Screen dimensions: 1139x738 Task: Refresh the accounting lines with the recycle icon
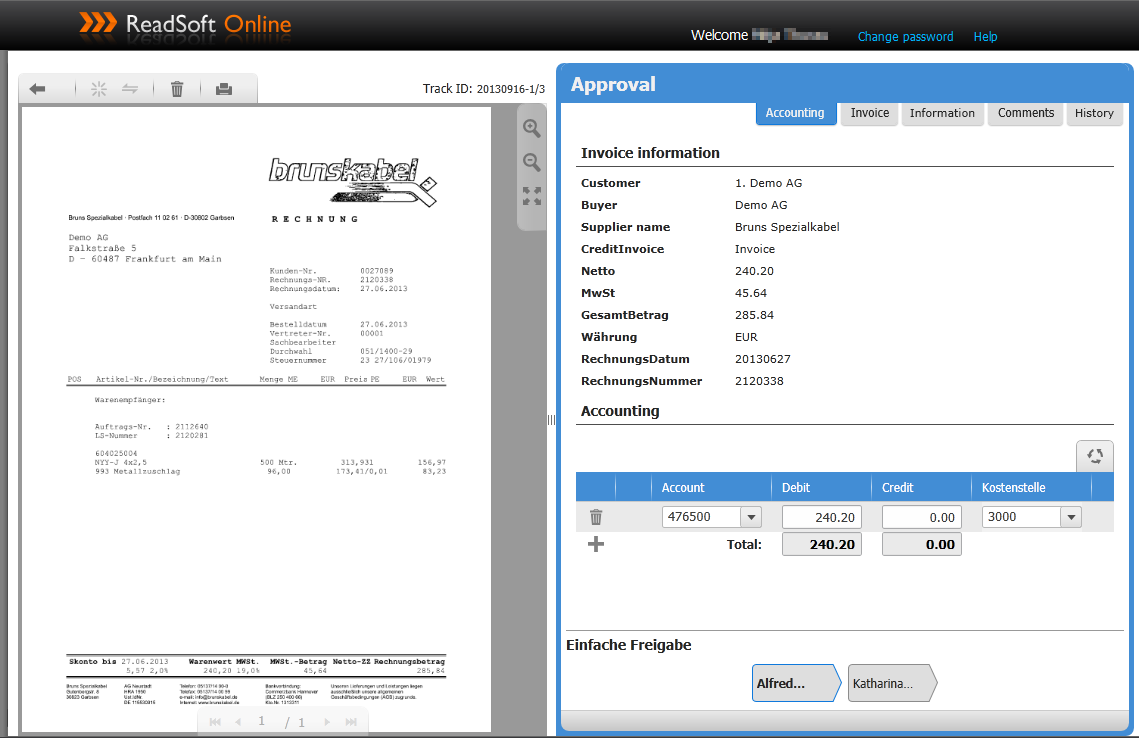[x=1095, y=455]
